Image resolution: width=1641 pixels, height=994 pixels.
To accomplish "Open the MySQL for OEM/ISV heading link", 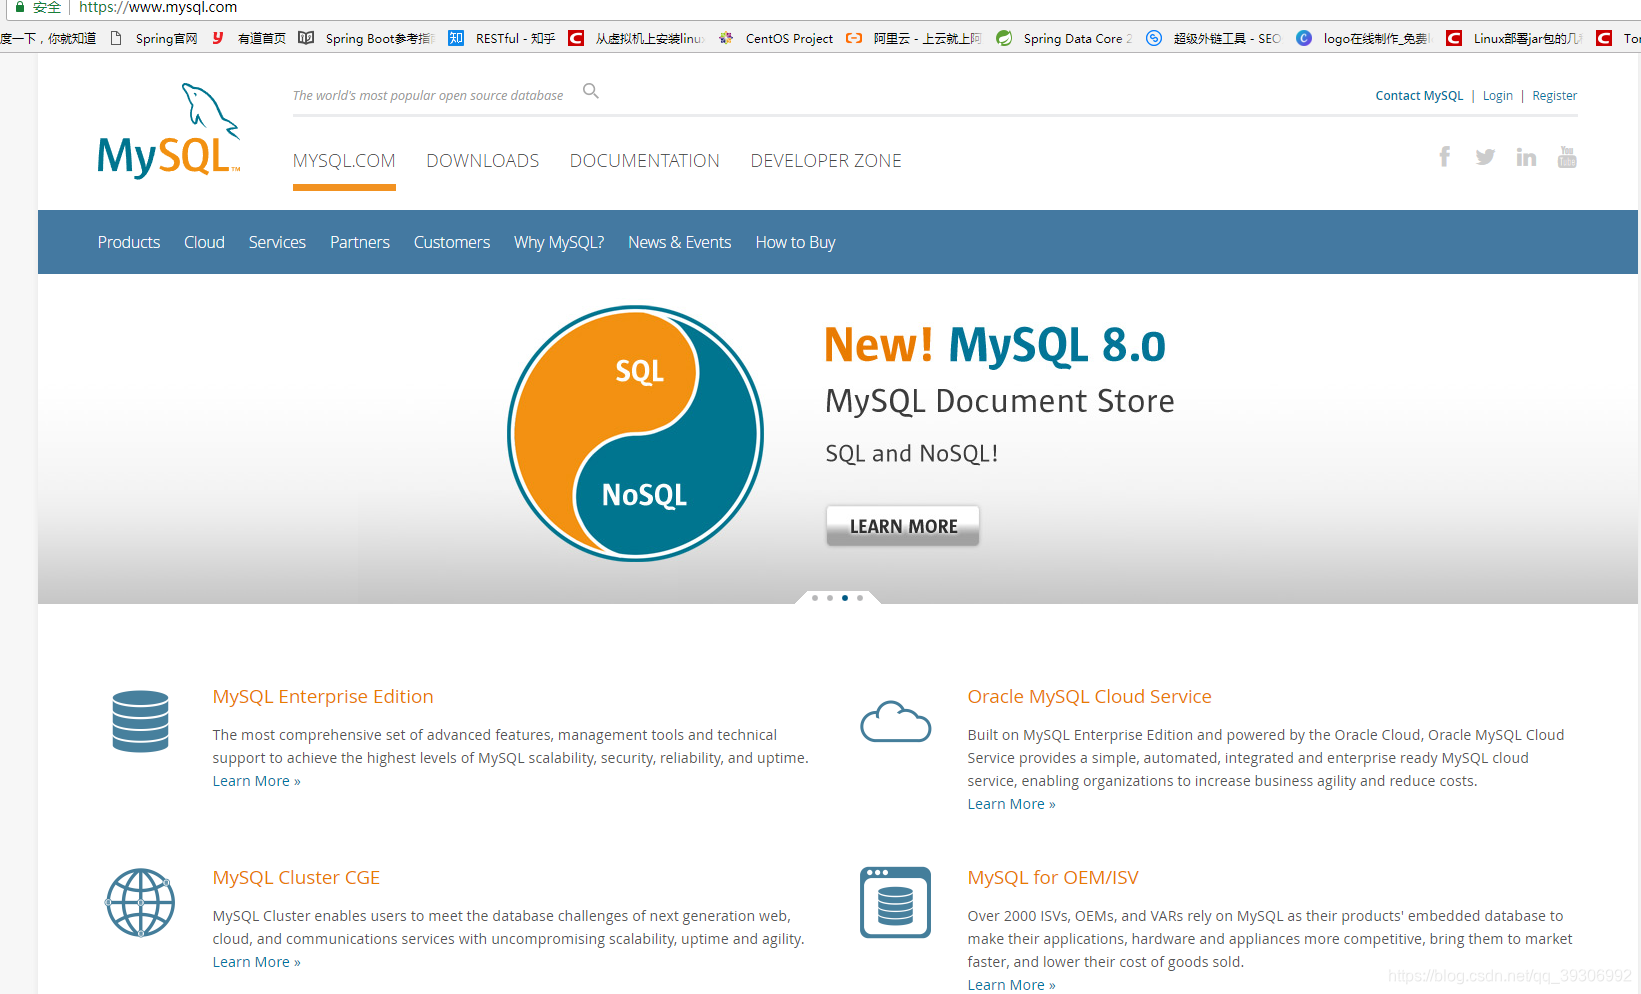I will [1053, 878].
